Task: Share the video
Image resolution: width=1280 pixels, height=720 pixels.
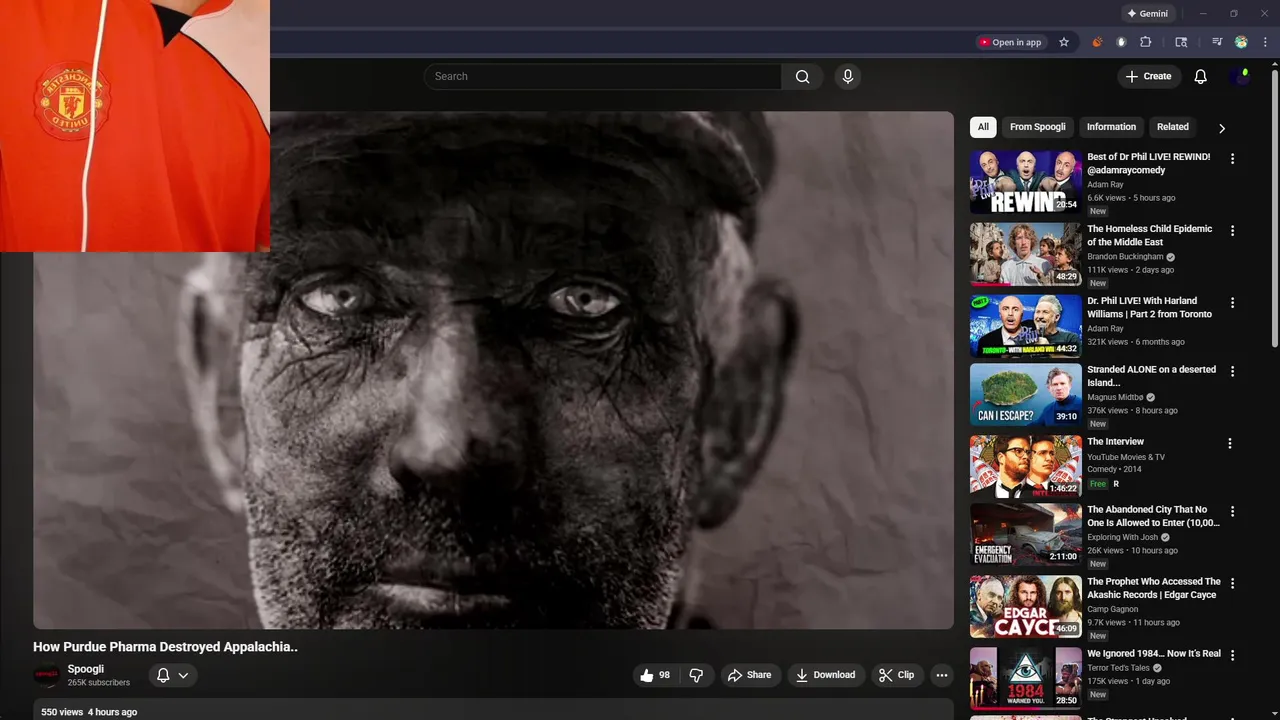Action: click(x=750, y=675)
